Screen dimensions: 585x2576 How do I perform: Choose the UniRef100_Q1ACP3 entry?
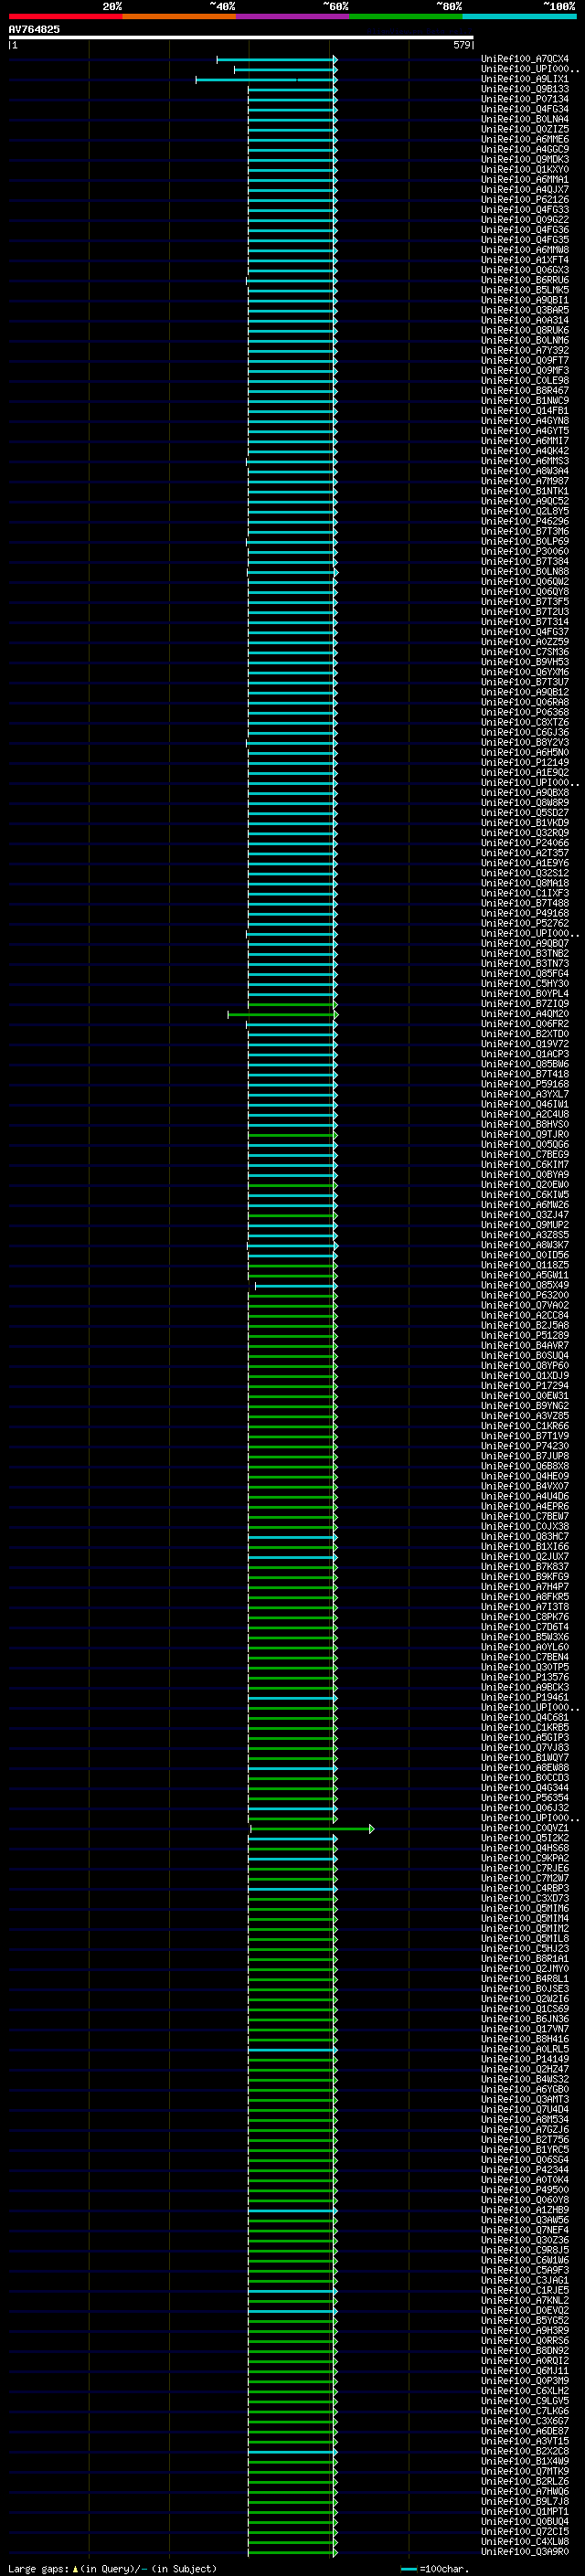[524, 1054]
